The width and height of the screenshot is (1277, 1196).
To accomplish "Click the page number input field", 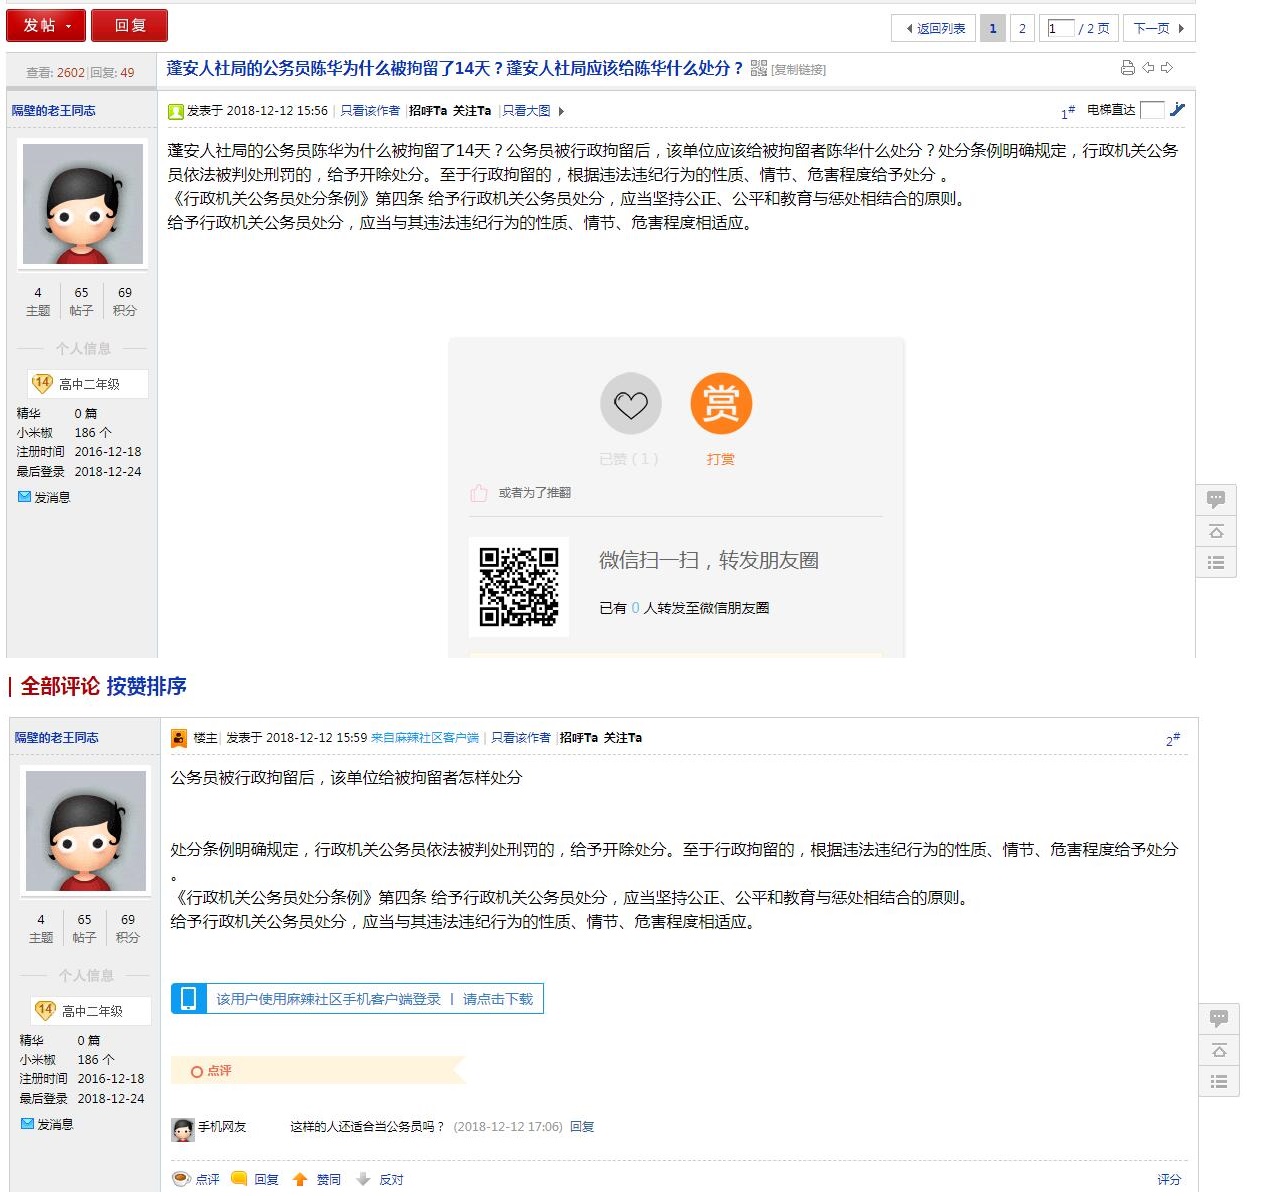I will point(1059,28).
